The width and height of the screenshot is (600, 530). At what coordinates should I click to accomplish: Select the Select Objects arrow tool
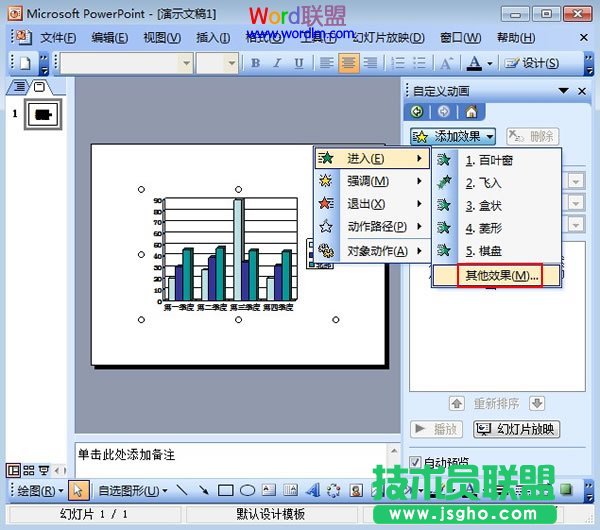(78, 490)
